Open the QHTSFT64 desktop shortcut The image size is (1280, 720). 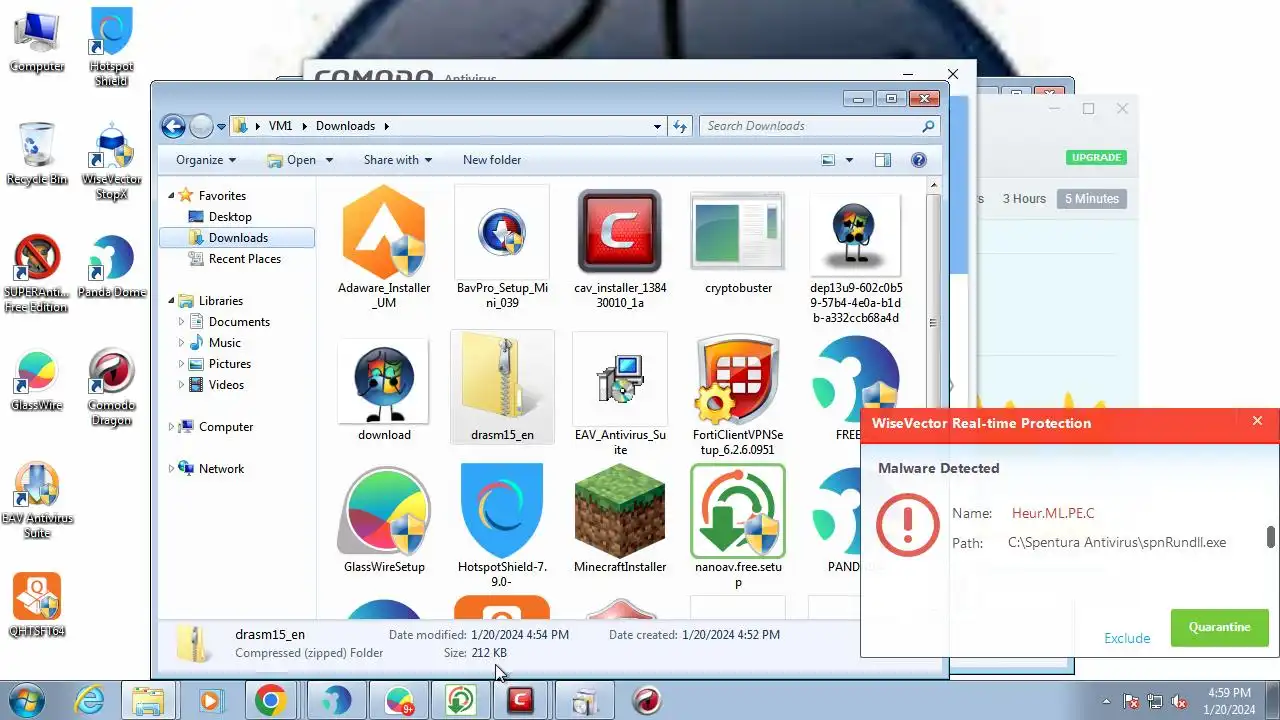(x=37, y=605)
